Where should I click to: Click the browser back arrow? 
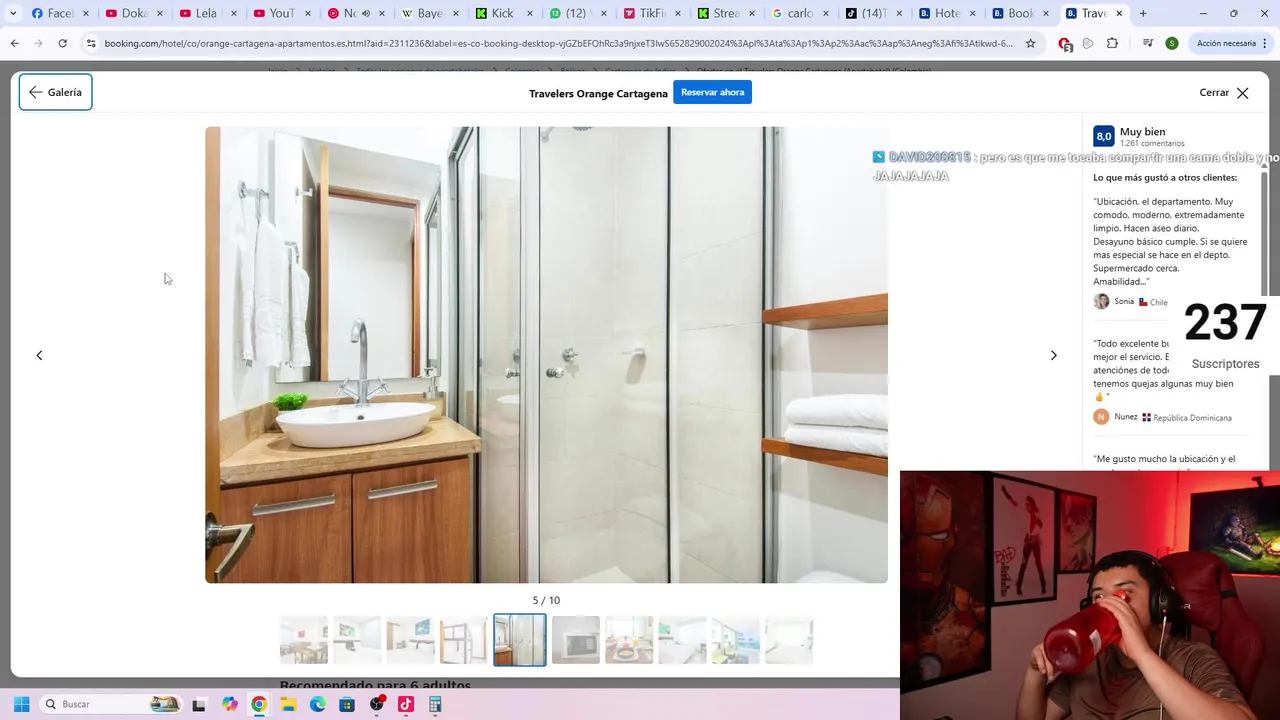[14, 43]
